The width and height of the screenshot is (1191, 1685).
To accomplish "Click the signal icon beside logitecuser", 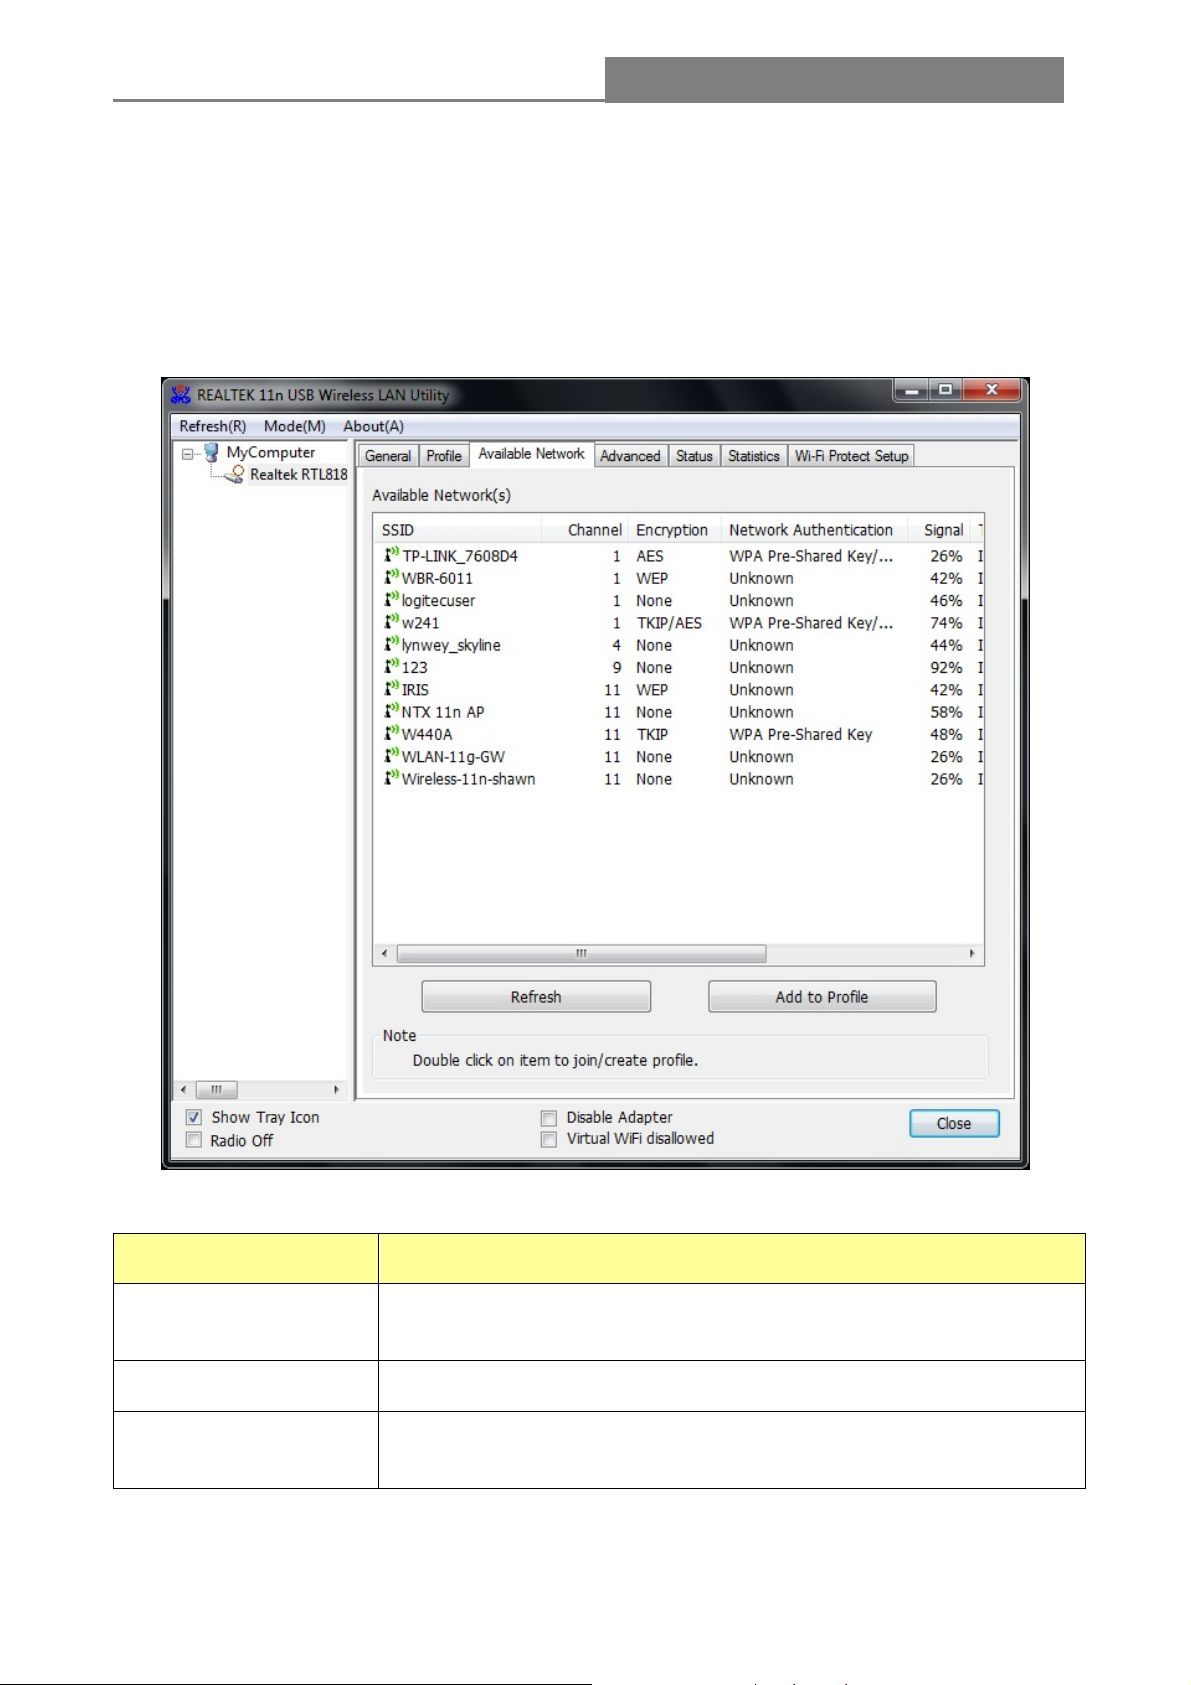I will click(392, 600).
